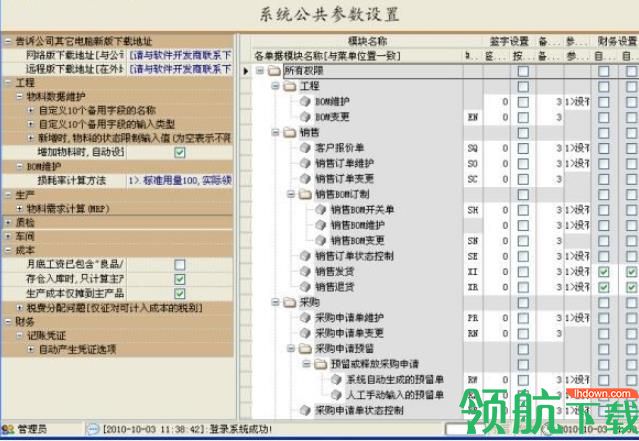Click the folder icon for 采购申请预留
The image size is (639, 441).
click(305, 349)
